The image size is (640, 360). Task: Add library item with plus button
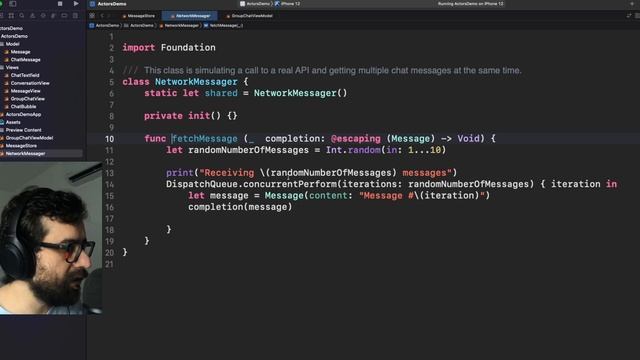pyautogui.click(x=632, y=4)
